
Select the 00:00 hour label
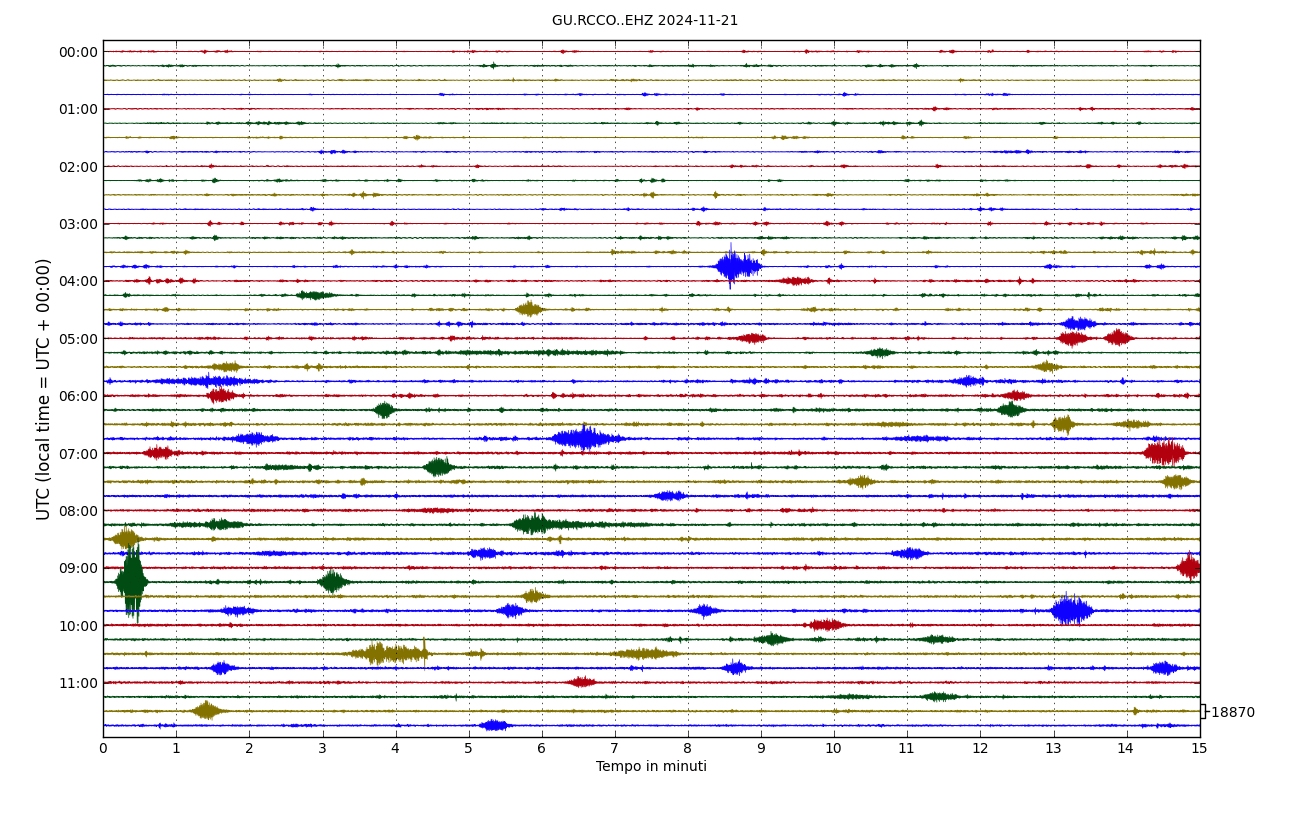click(79, 52)
